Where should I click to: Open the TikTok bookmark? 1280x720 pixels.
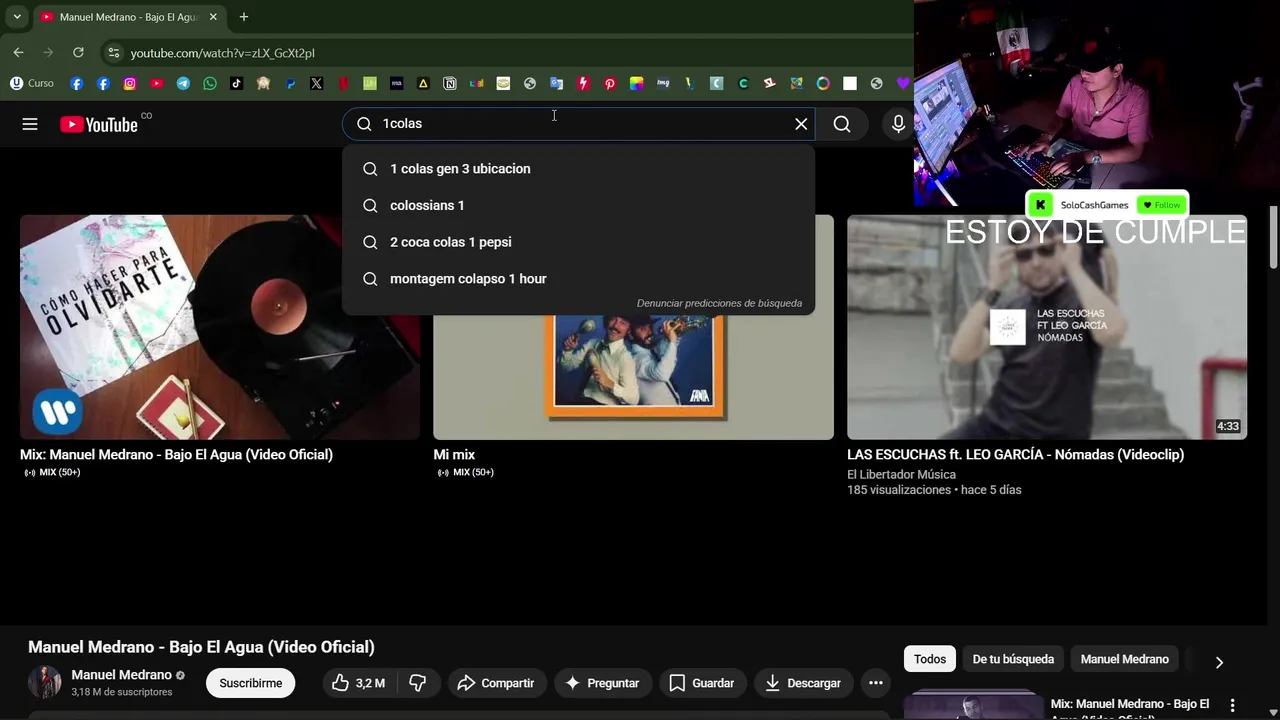click(x=237, y=84)
